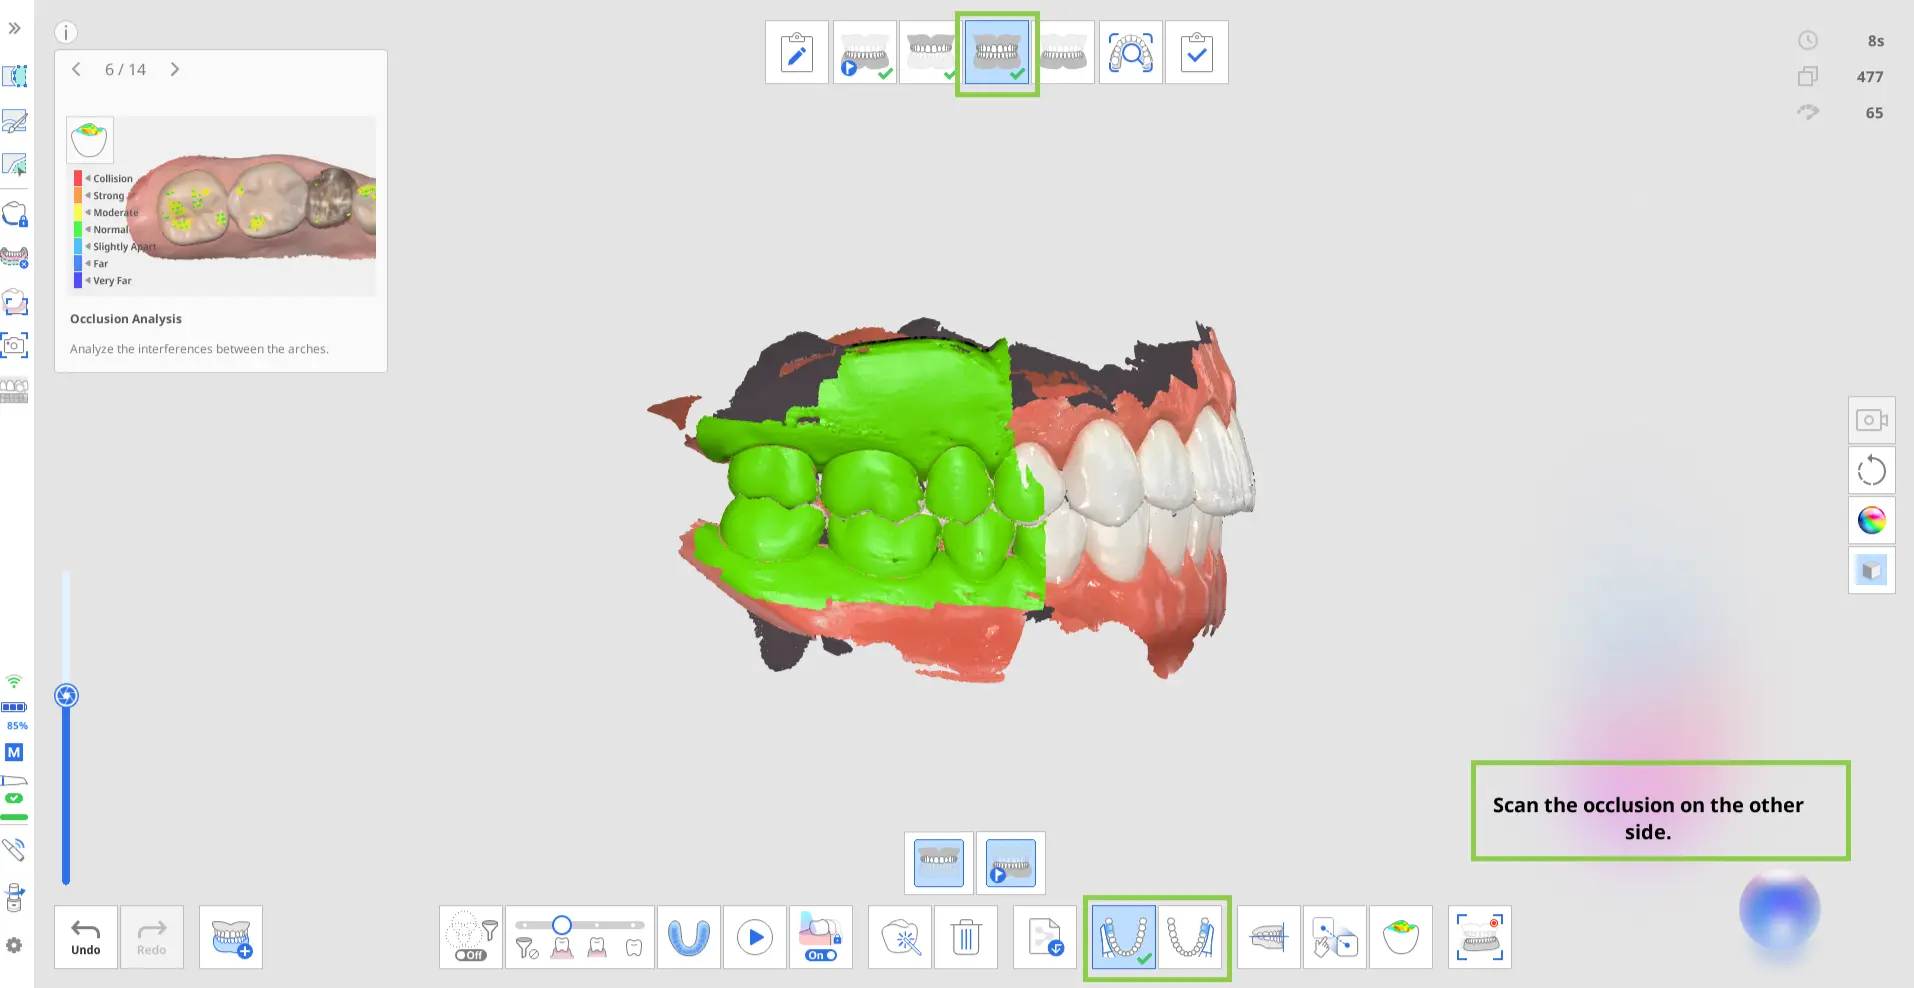Select the smart selection wand tool

[x=901, y=938]
